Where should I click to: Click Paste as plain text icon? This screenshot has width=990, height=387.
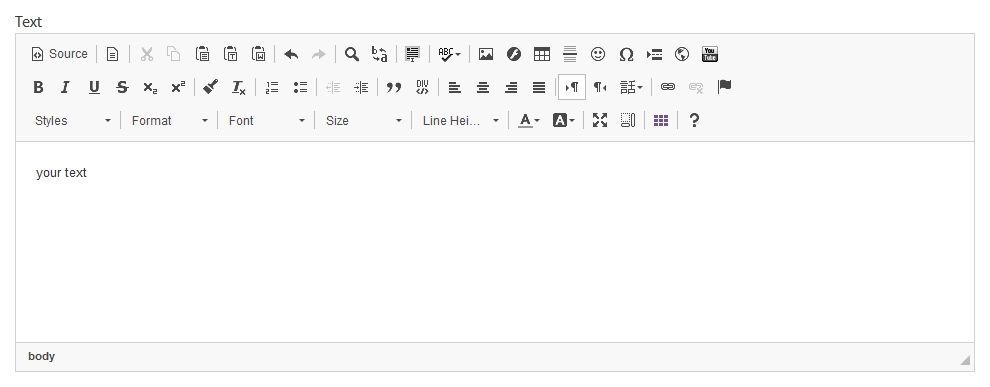[x=230, y=54]
